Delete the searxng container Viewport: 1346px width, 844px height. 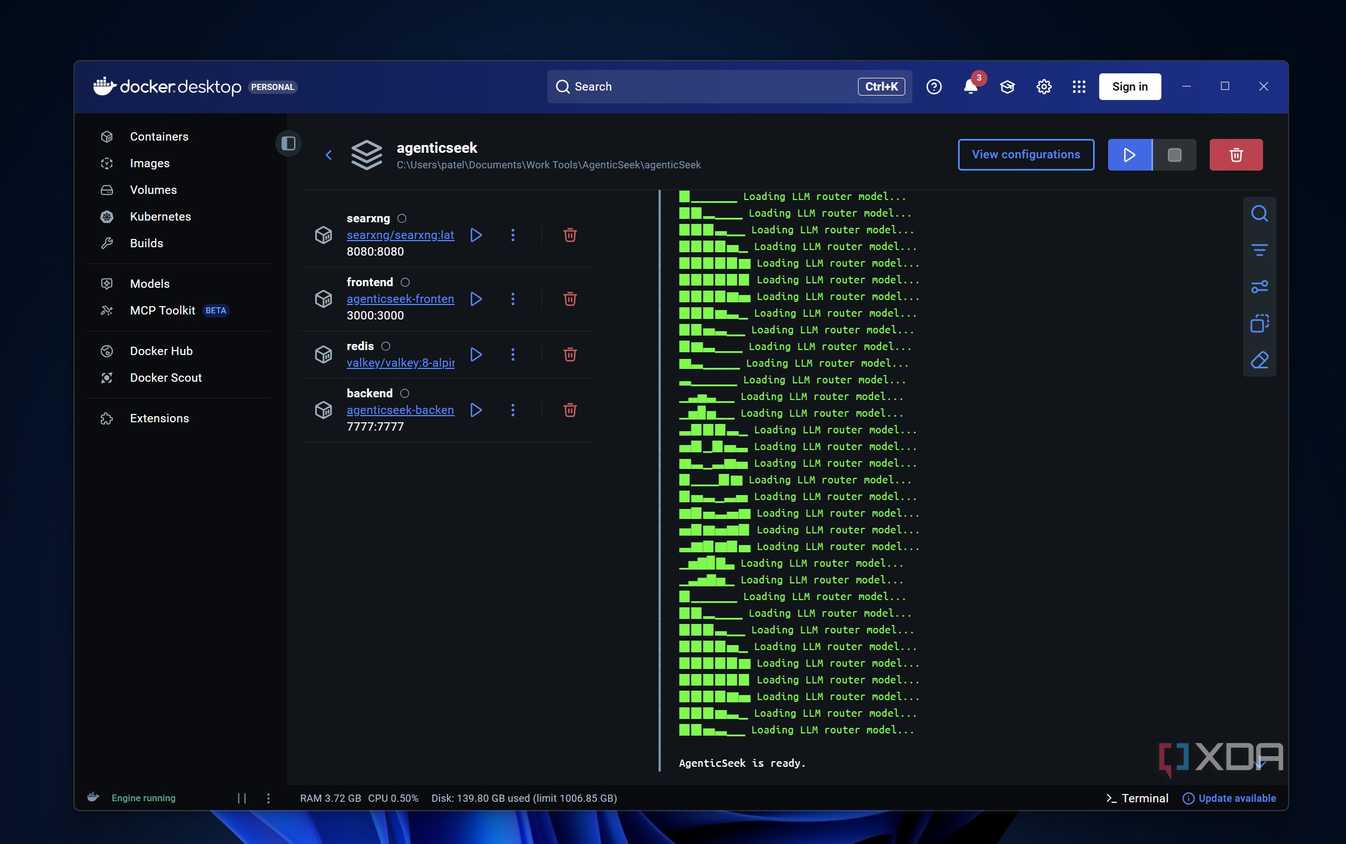[x=570, y=235]
